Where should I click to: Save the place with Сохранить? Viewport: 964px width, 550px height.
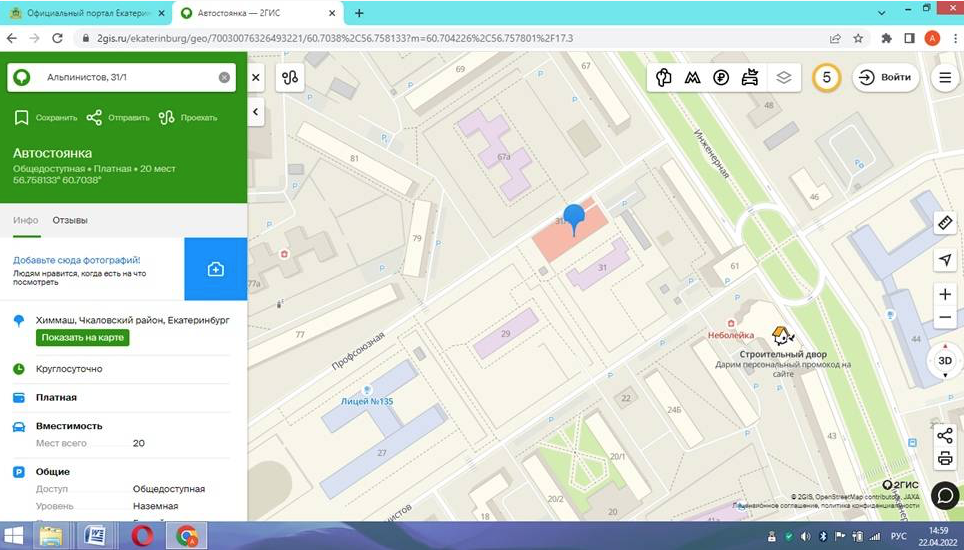point(45,117)
